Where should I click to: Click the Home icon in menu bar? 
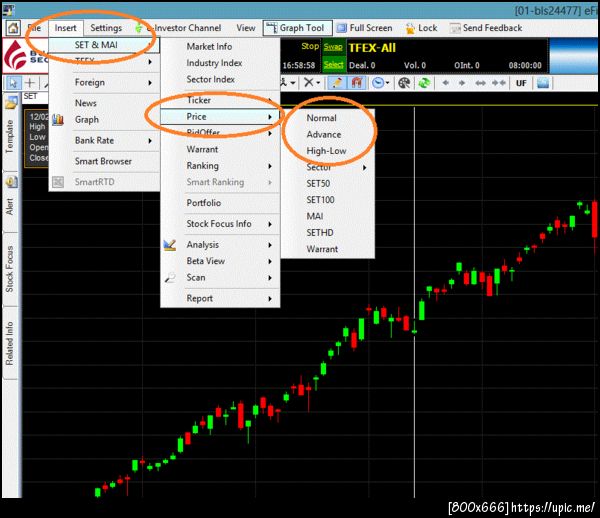coord(13,28)
